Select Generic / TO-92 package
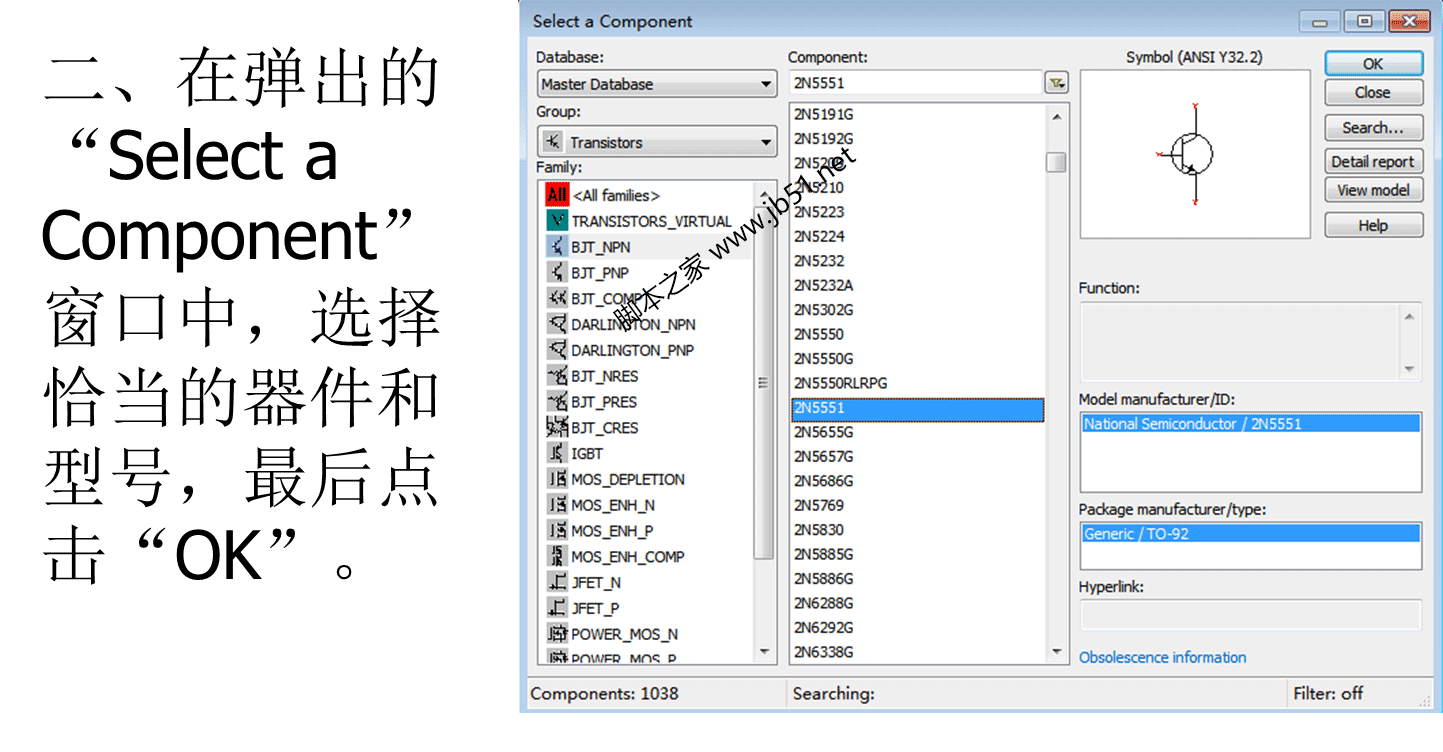The width and height of the screenshot is (1443, 752). pos(1250,534)
